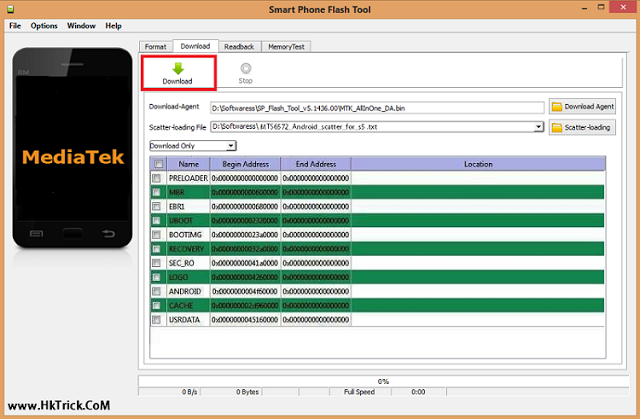Toggle the select-all checkbox in table header

158,164
